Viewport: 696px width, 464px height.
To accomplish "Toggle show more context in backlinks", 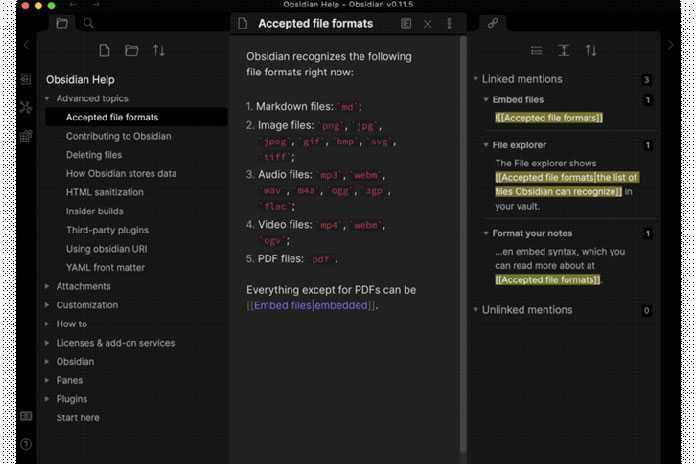I will coord(564,51).
